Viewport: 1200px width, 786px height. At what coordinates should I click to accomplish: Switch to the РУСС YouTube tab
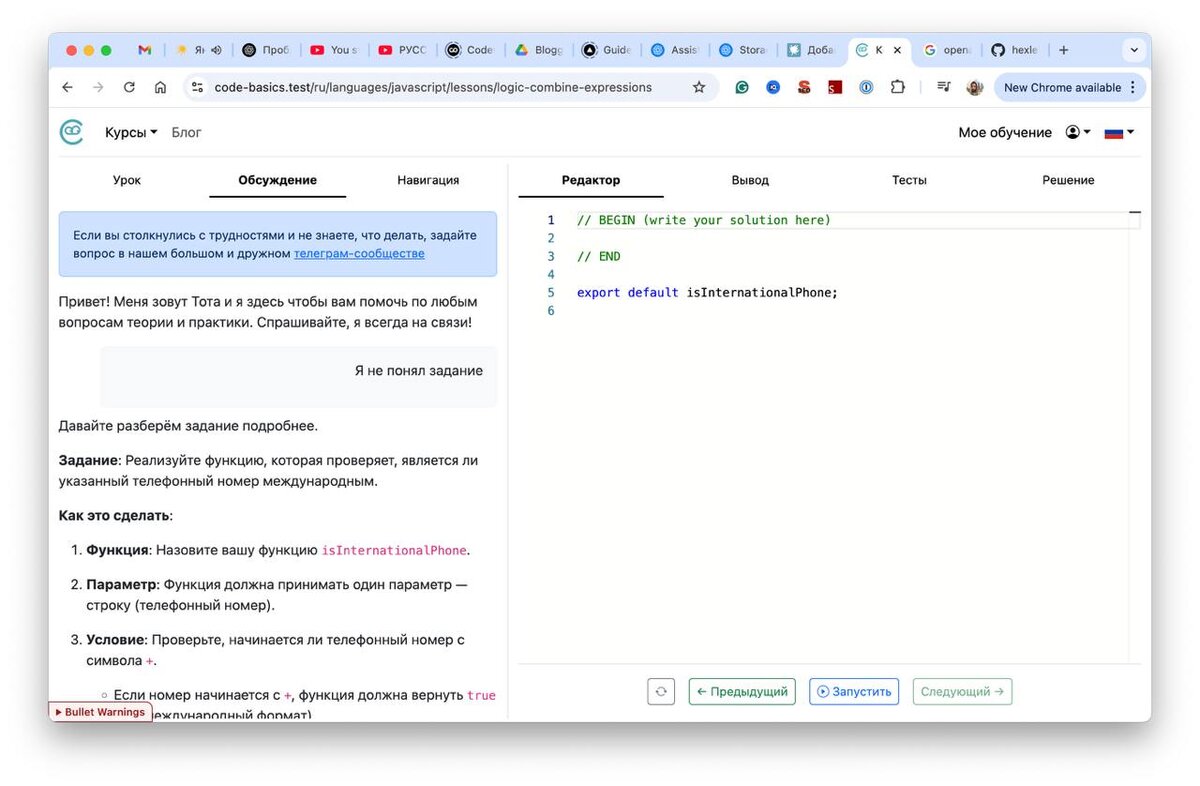point(402,50)
